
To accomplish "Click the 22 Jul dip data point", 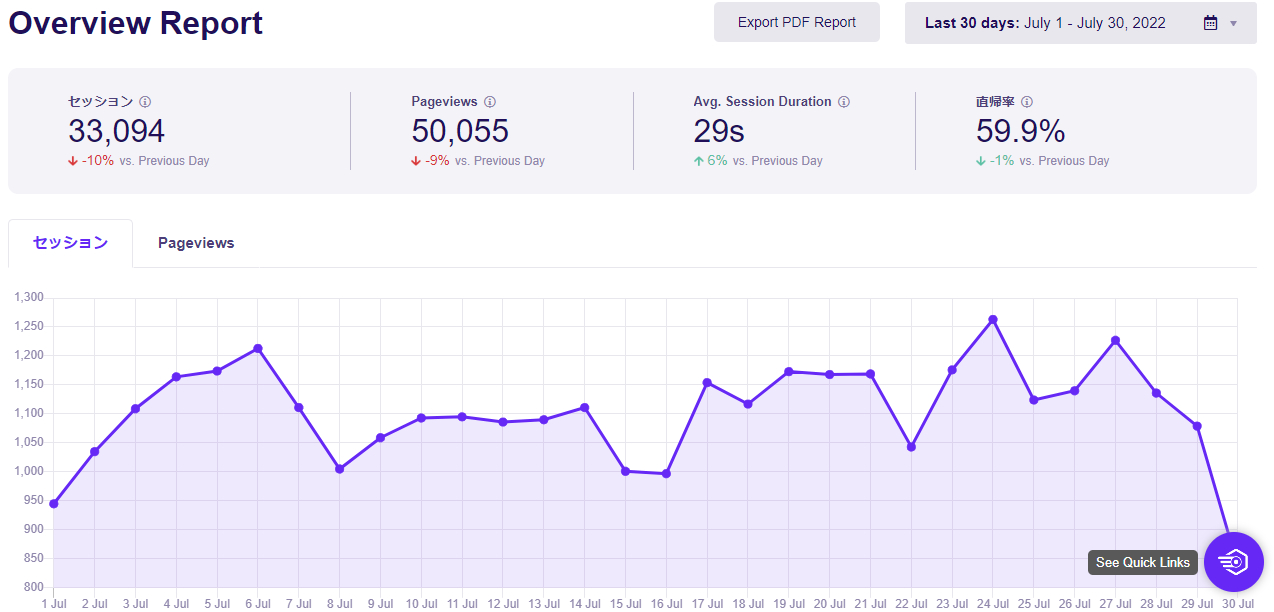I will coord(911,447).
